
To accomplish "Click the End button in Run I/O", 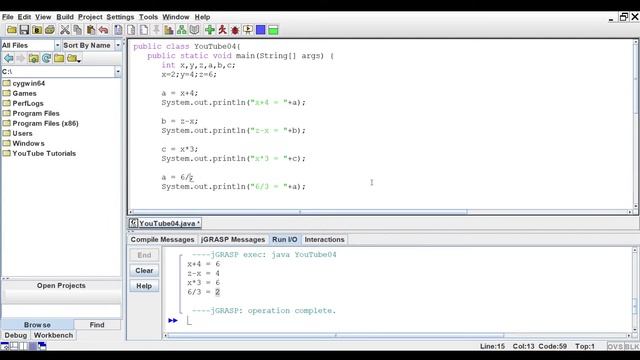I will coord(144,255).
